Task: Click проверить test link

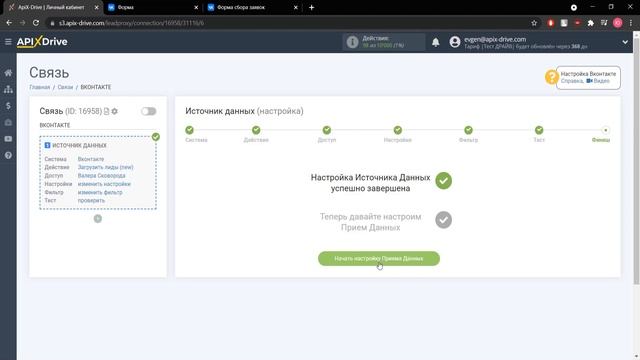Action: (x=91, y=200)
